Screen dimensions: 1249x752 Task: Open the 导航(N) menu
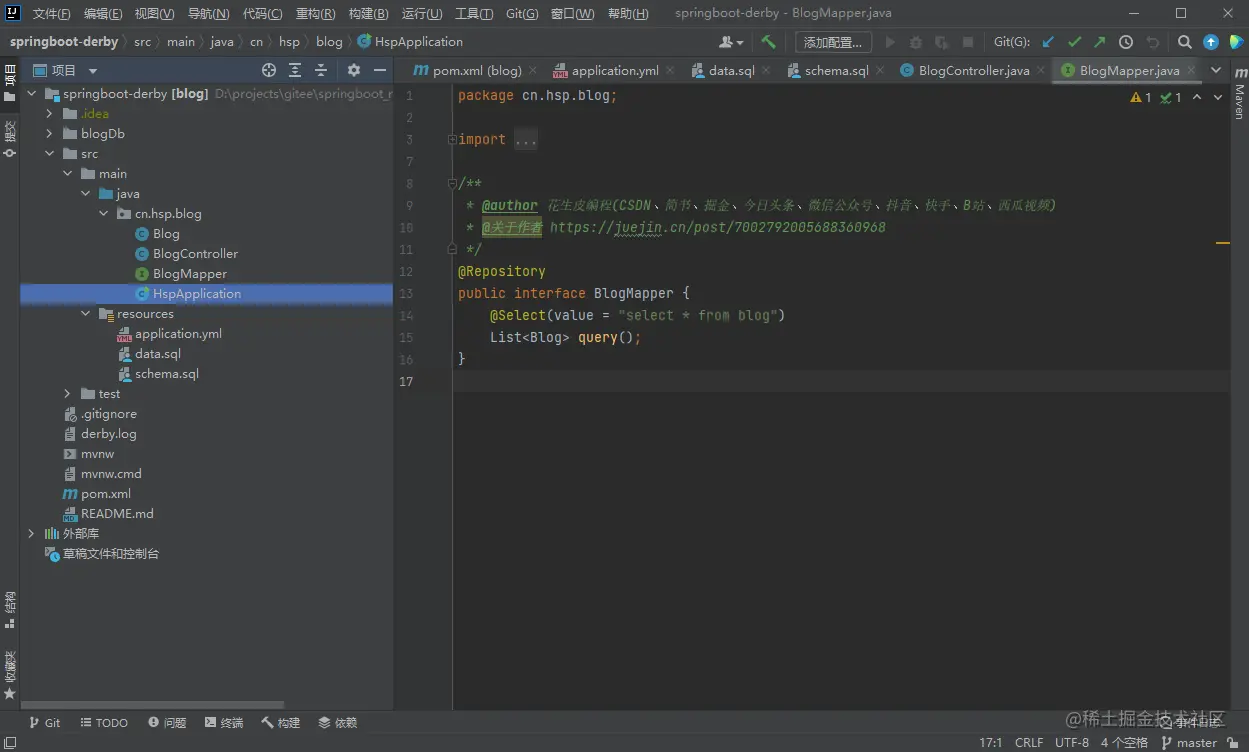click(208, 14)
